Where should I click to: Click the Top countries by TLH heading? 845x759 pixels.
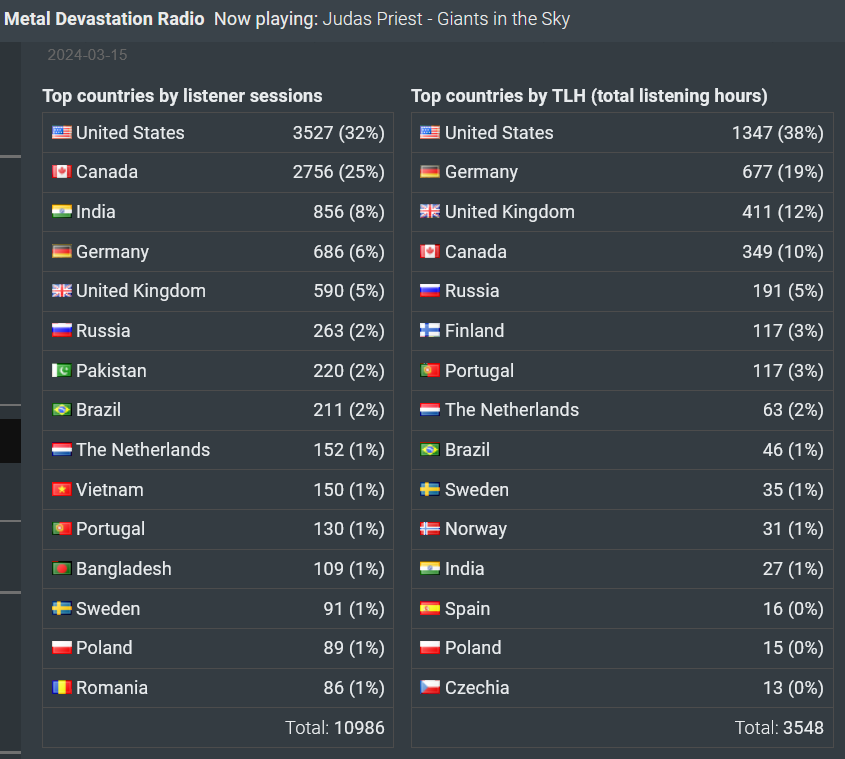point(589,96)
